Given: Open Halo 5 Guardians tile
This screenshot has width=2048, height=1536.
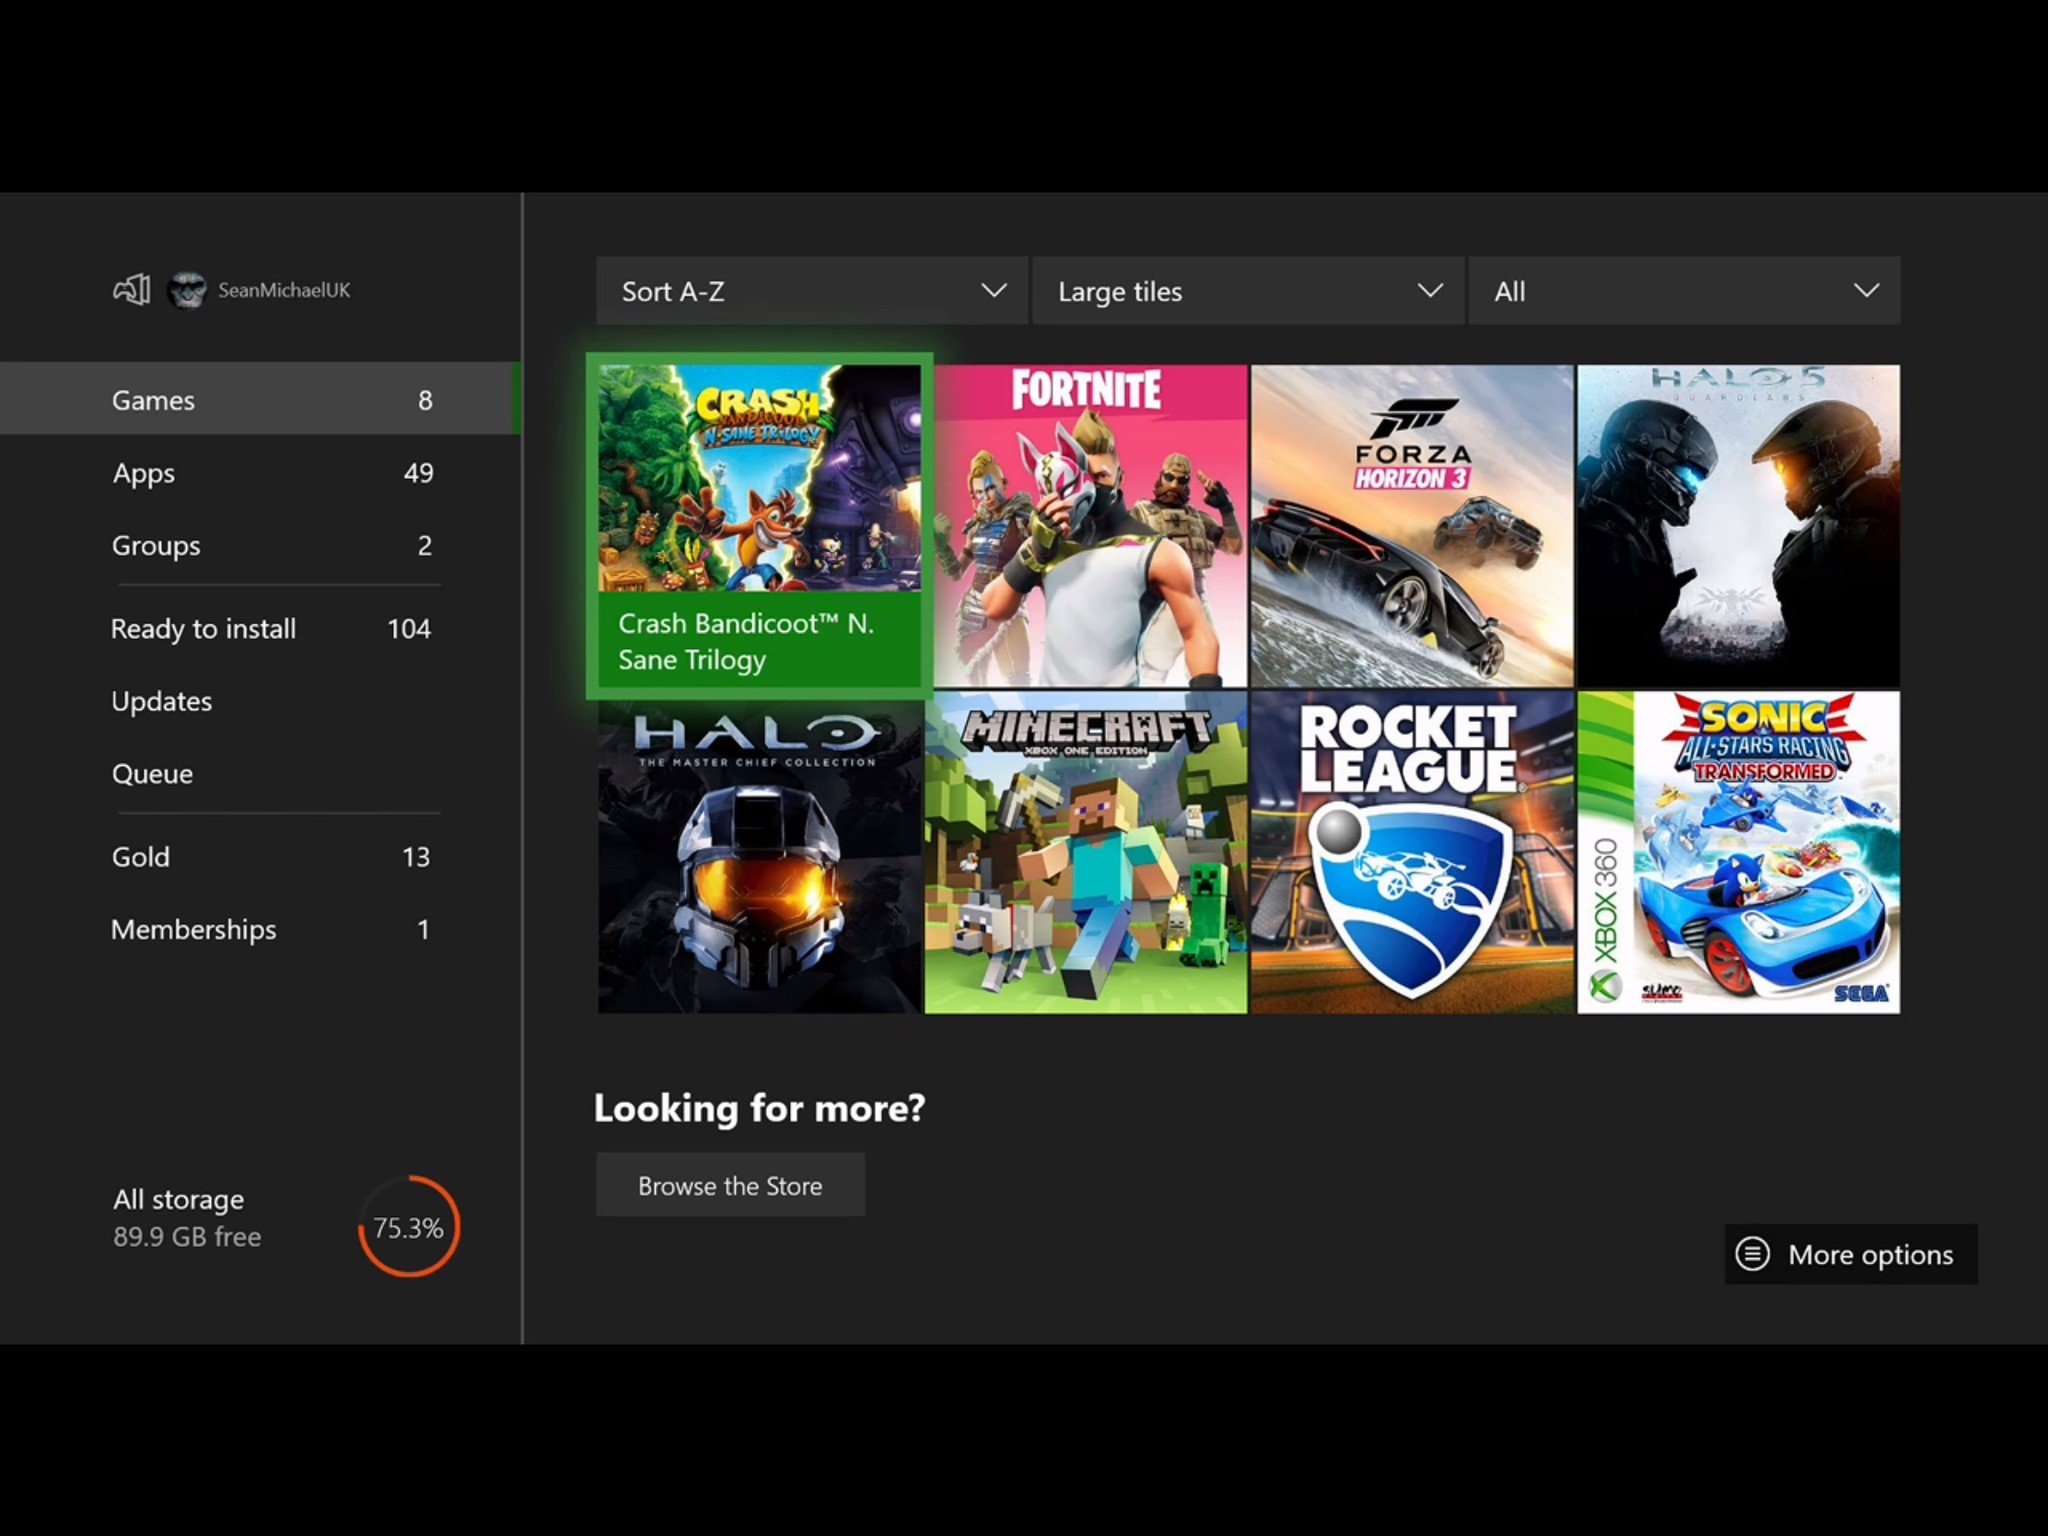Looking at the screenshot, I should [x=1738, y=526].
